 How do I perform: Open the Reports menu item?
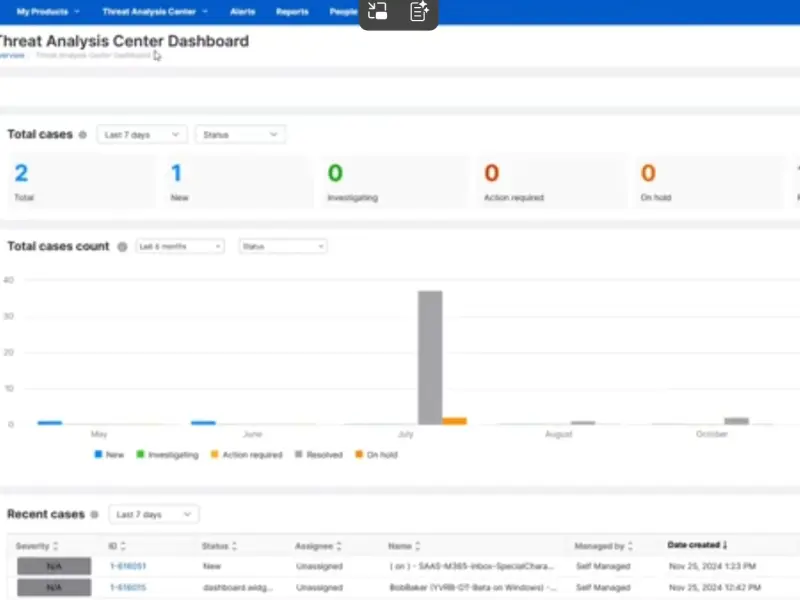pyautogui.click(x=292, y=12)
